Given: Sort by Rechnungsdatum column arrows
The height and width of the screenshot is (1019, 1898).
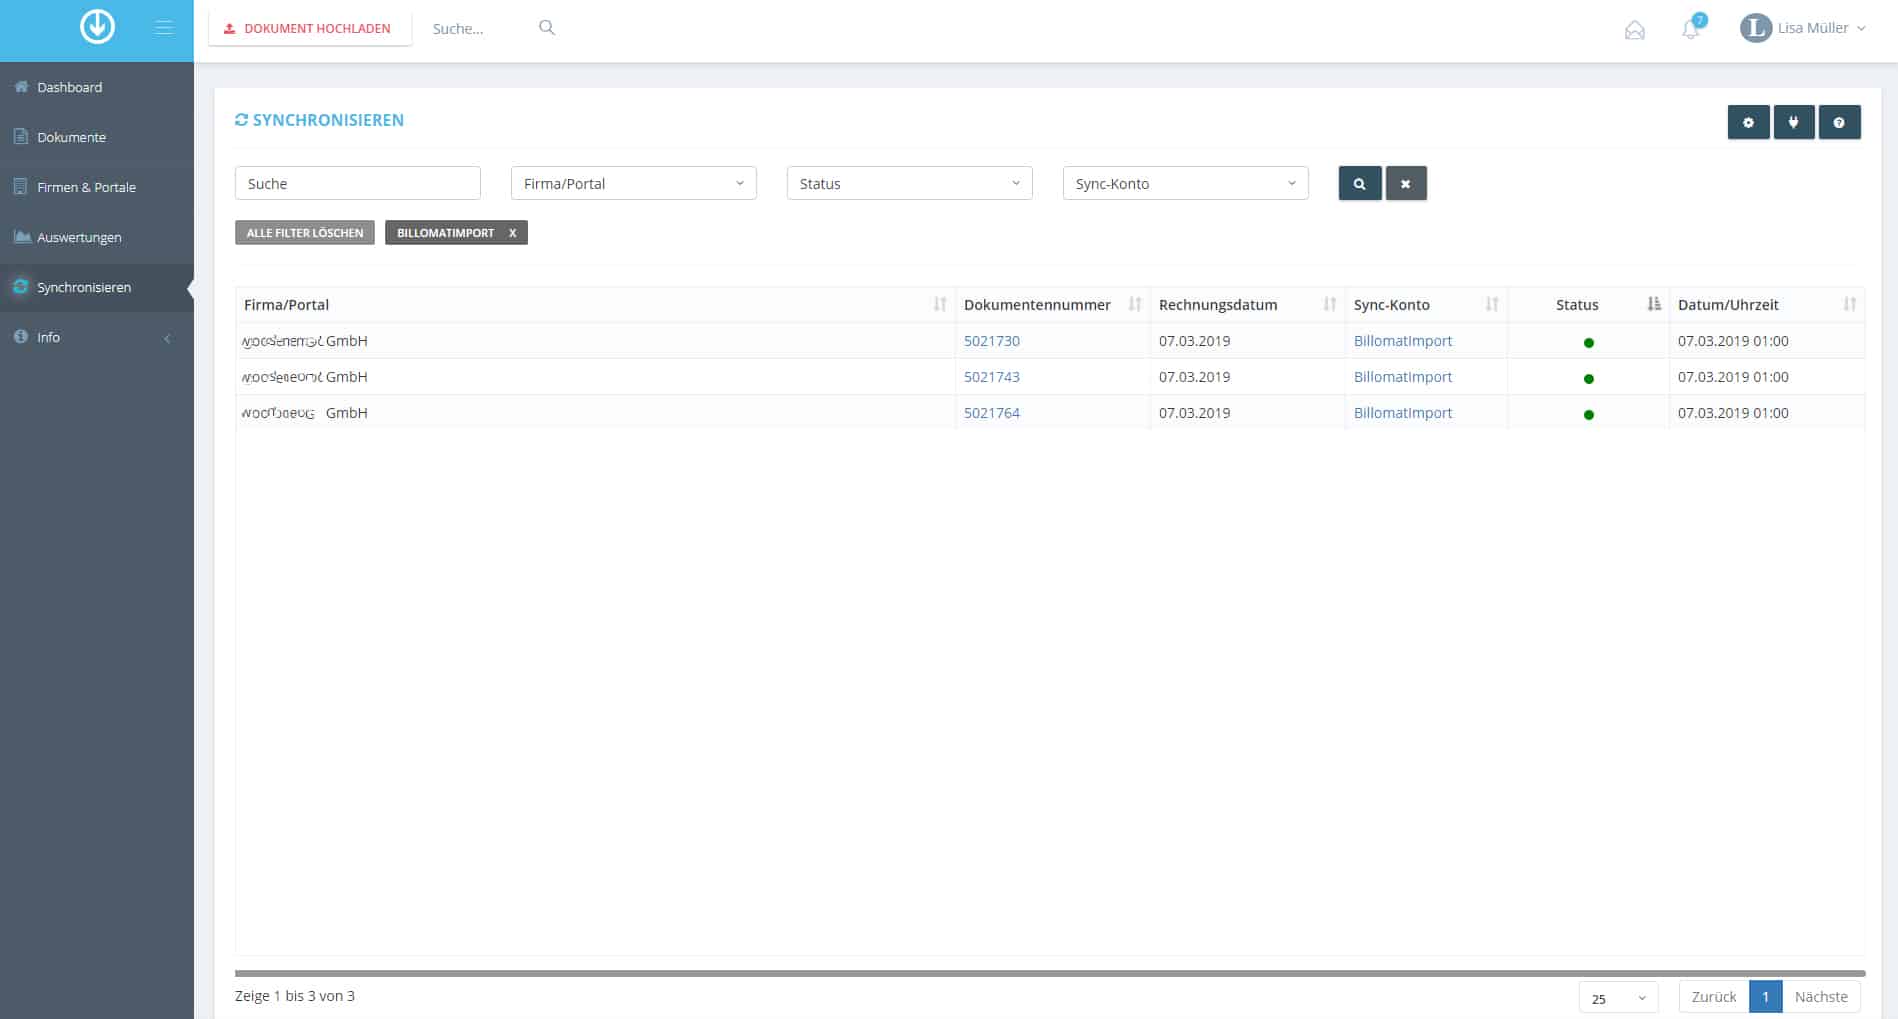Looking at the screenshot, I should (x=1330, y=304).
